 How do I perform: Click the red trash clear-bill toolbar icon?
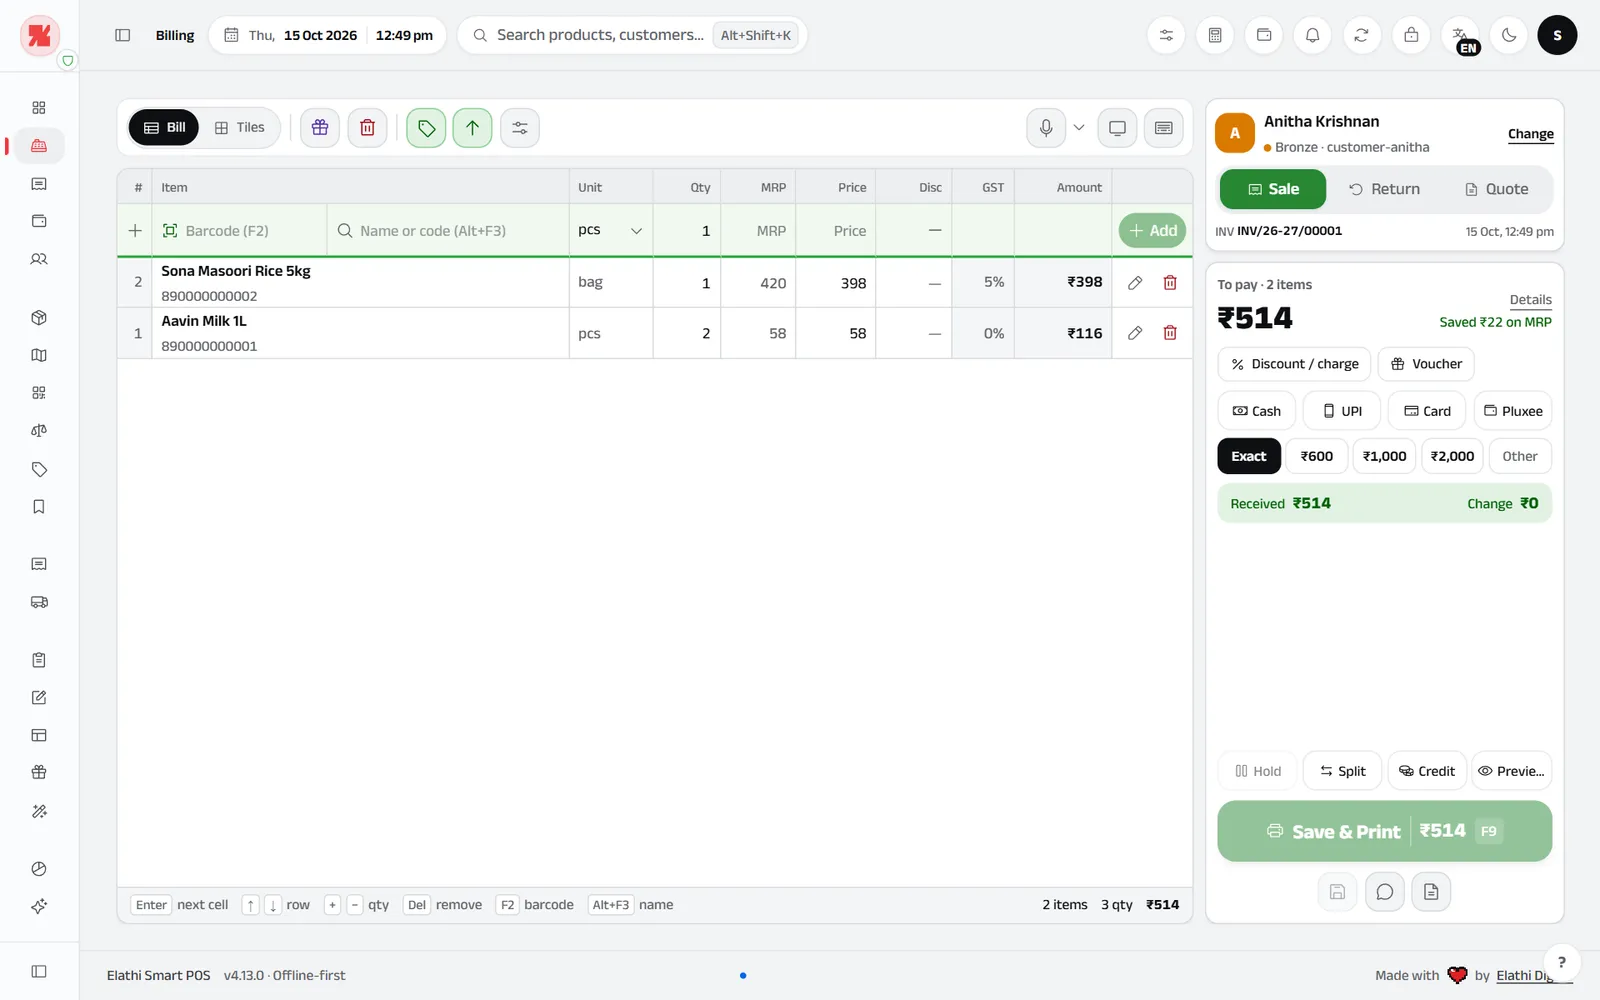[x=367, y=128]
